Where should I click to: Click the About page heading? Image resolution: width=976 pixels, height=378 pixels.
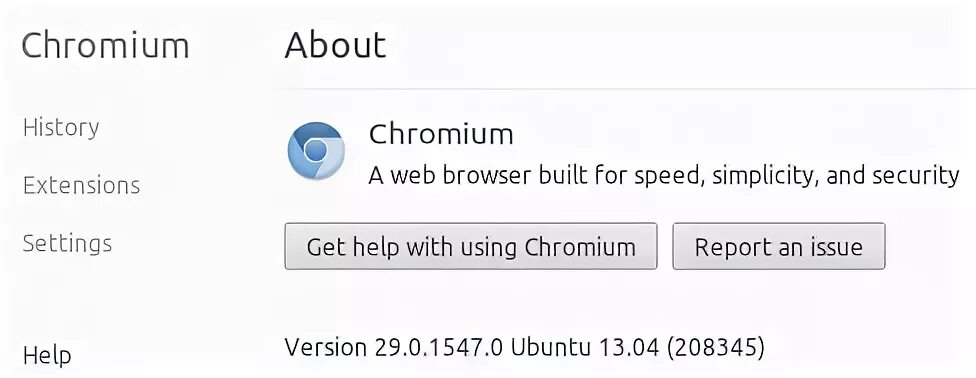click(336, 45)
